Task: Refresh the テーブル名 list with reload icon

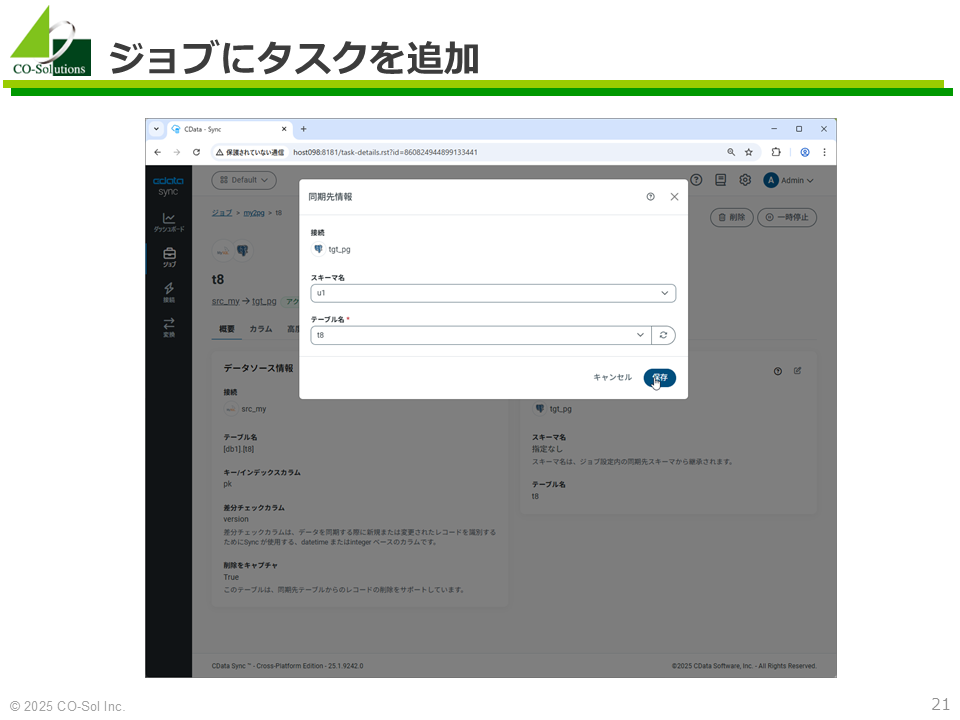Action: click(663, 335)
